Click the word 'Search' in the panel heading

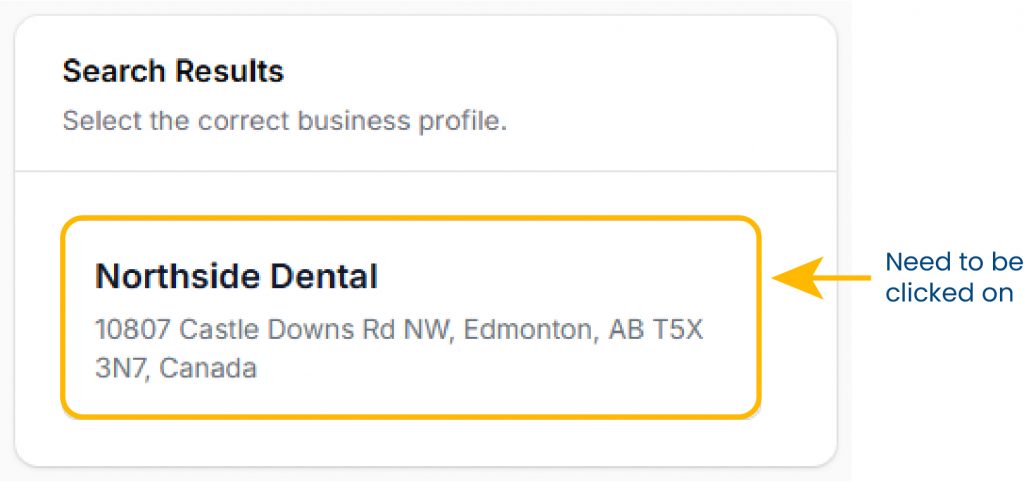tap(114, 71)
